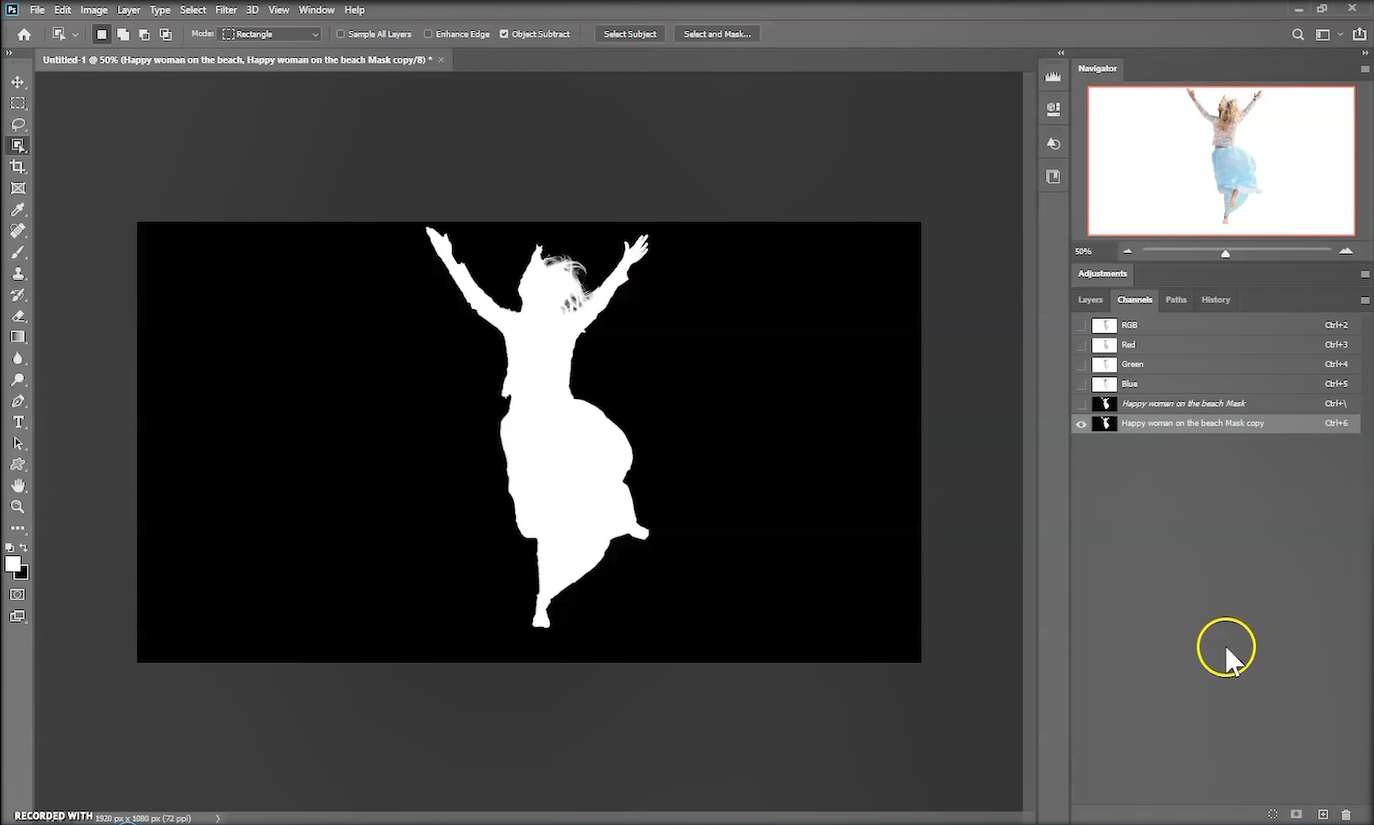This screenshot has width=1374, height=825.
Task: Open the Channels panel options menu
Action: click(1365, 300)
